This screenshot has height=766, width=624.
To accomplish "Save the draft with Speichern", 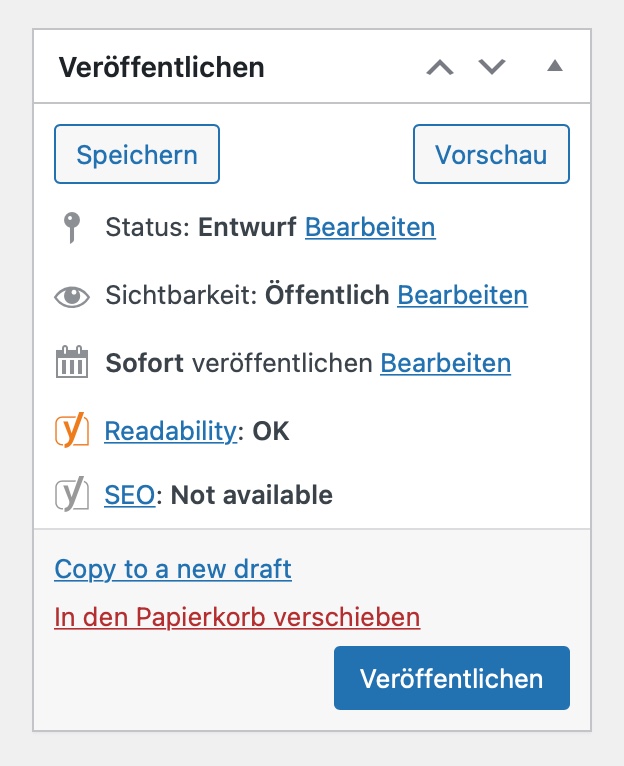I will pos(137,154).
